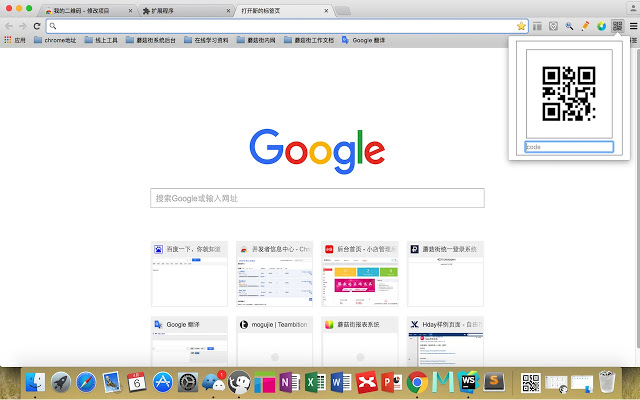This screenshot has width=640, height=400.
Task: Launch Safari from the Dock
Action: coord(86,382)
